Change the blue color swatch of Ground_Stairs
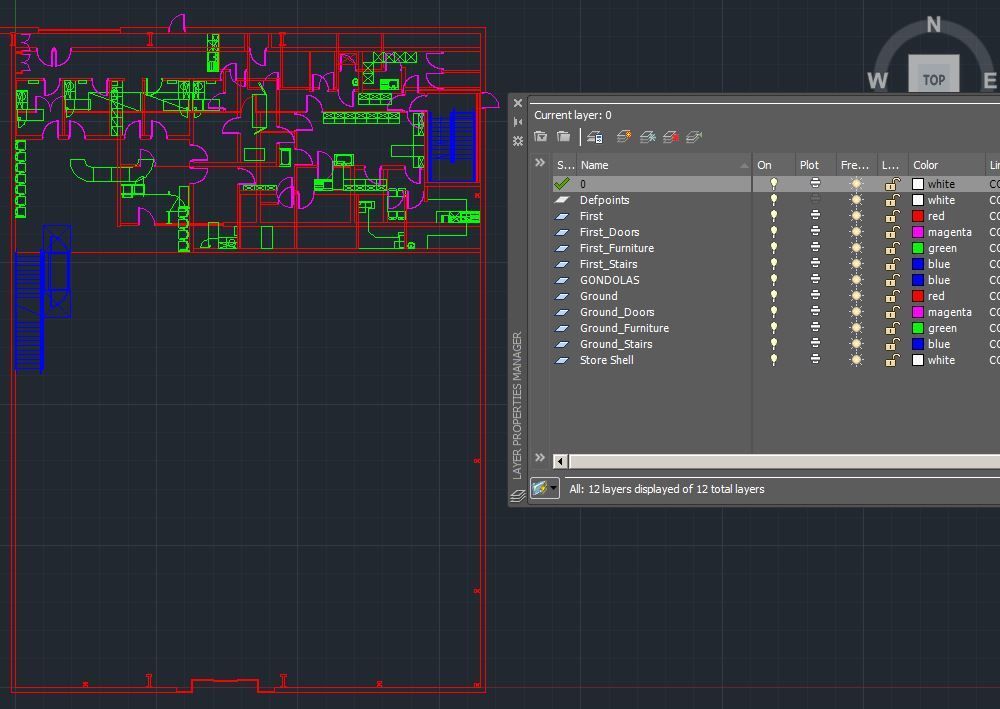The height and width of the screenshot is (709, 1000). [918, 344]
